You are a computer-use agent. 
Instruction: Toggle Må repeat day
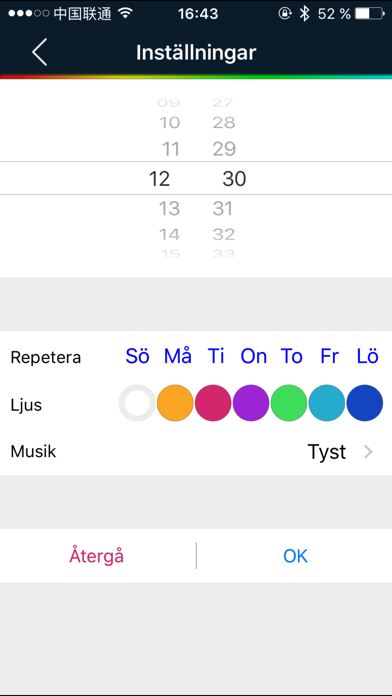click(178, 356)
